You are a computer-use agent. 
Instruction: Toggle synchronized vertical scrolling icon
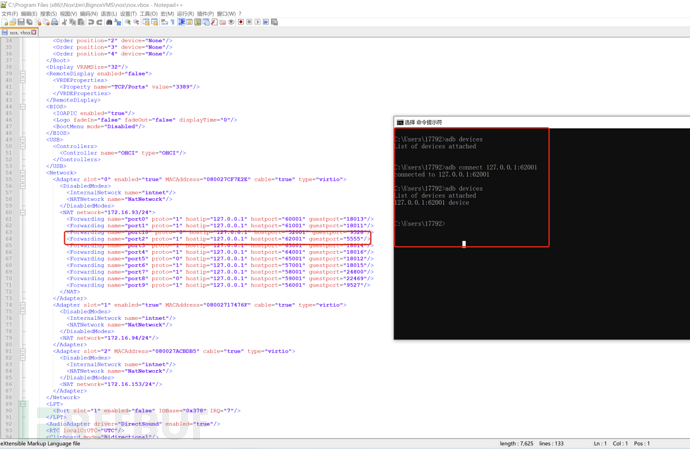tap(147, 22)
